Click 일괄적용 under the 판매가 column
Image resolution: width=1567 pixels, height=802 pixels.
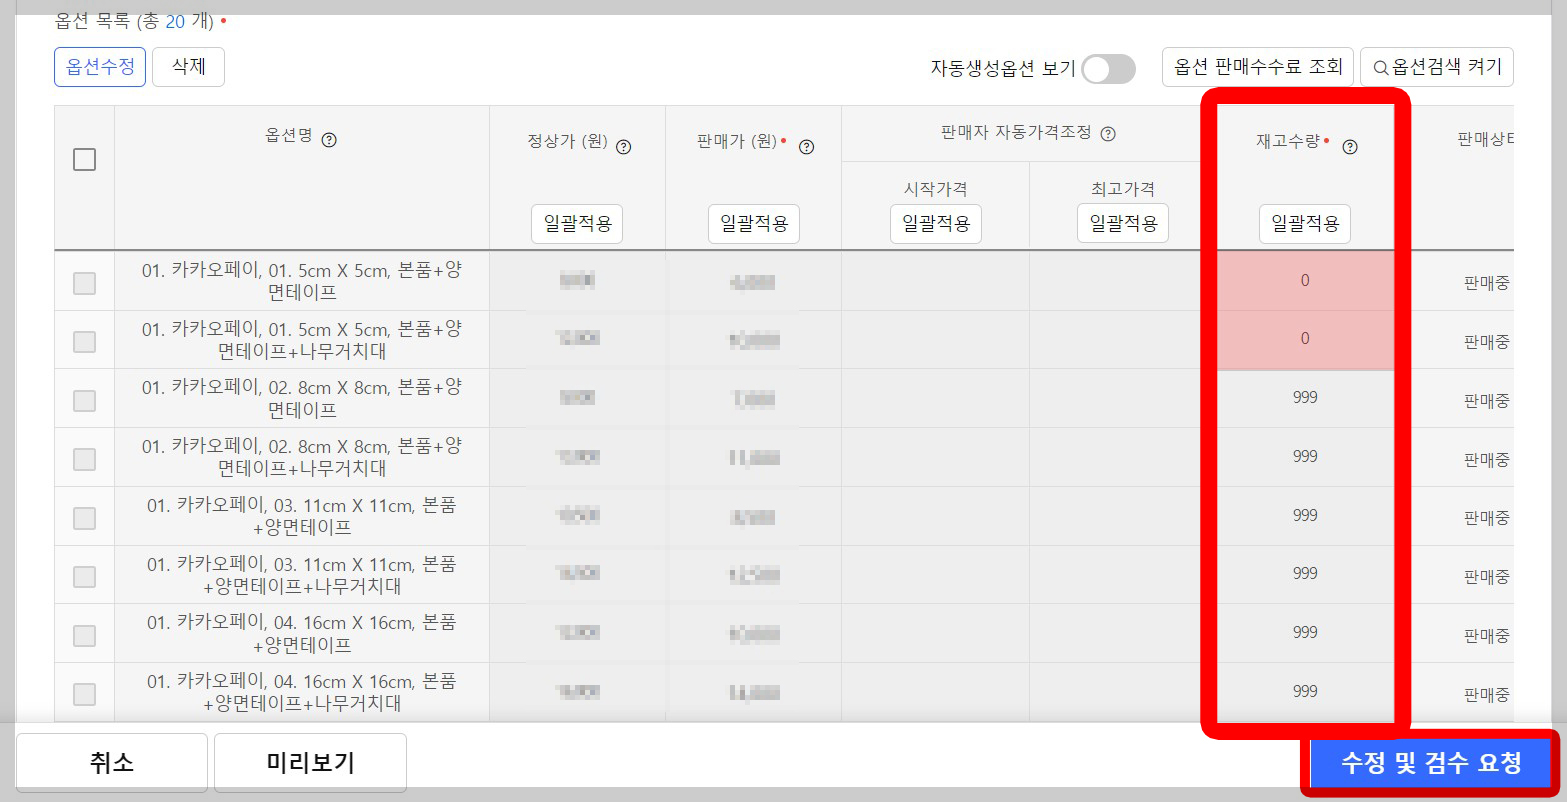[753, 224]
